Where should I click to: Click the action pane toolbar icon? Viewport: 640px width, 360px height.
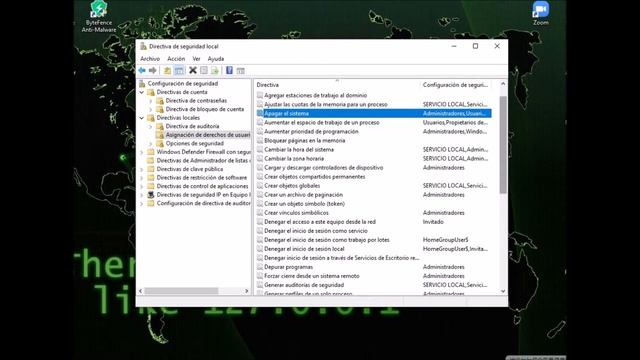(x=240, y=71)
